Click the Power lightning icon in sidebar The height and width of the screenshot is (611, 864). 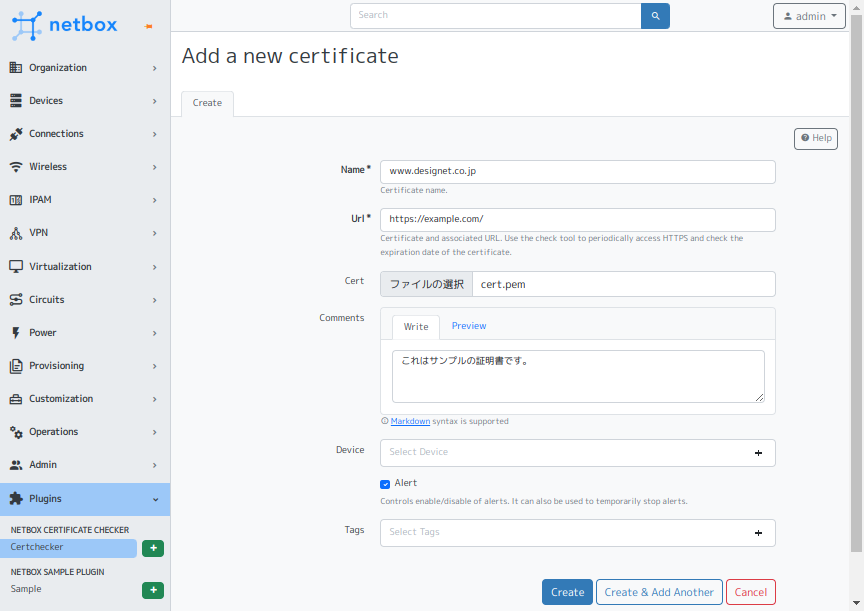16,333
